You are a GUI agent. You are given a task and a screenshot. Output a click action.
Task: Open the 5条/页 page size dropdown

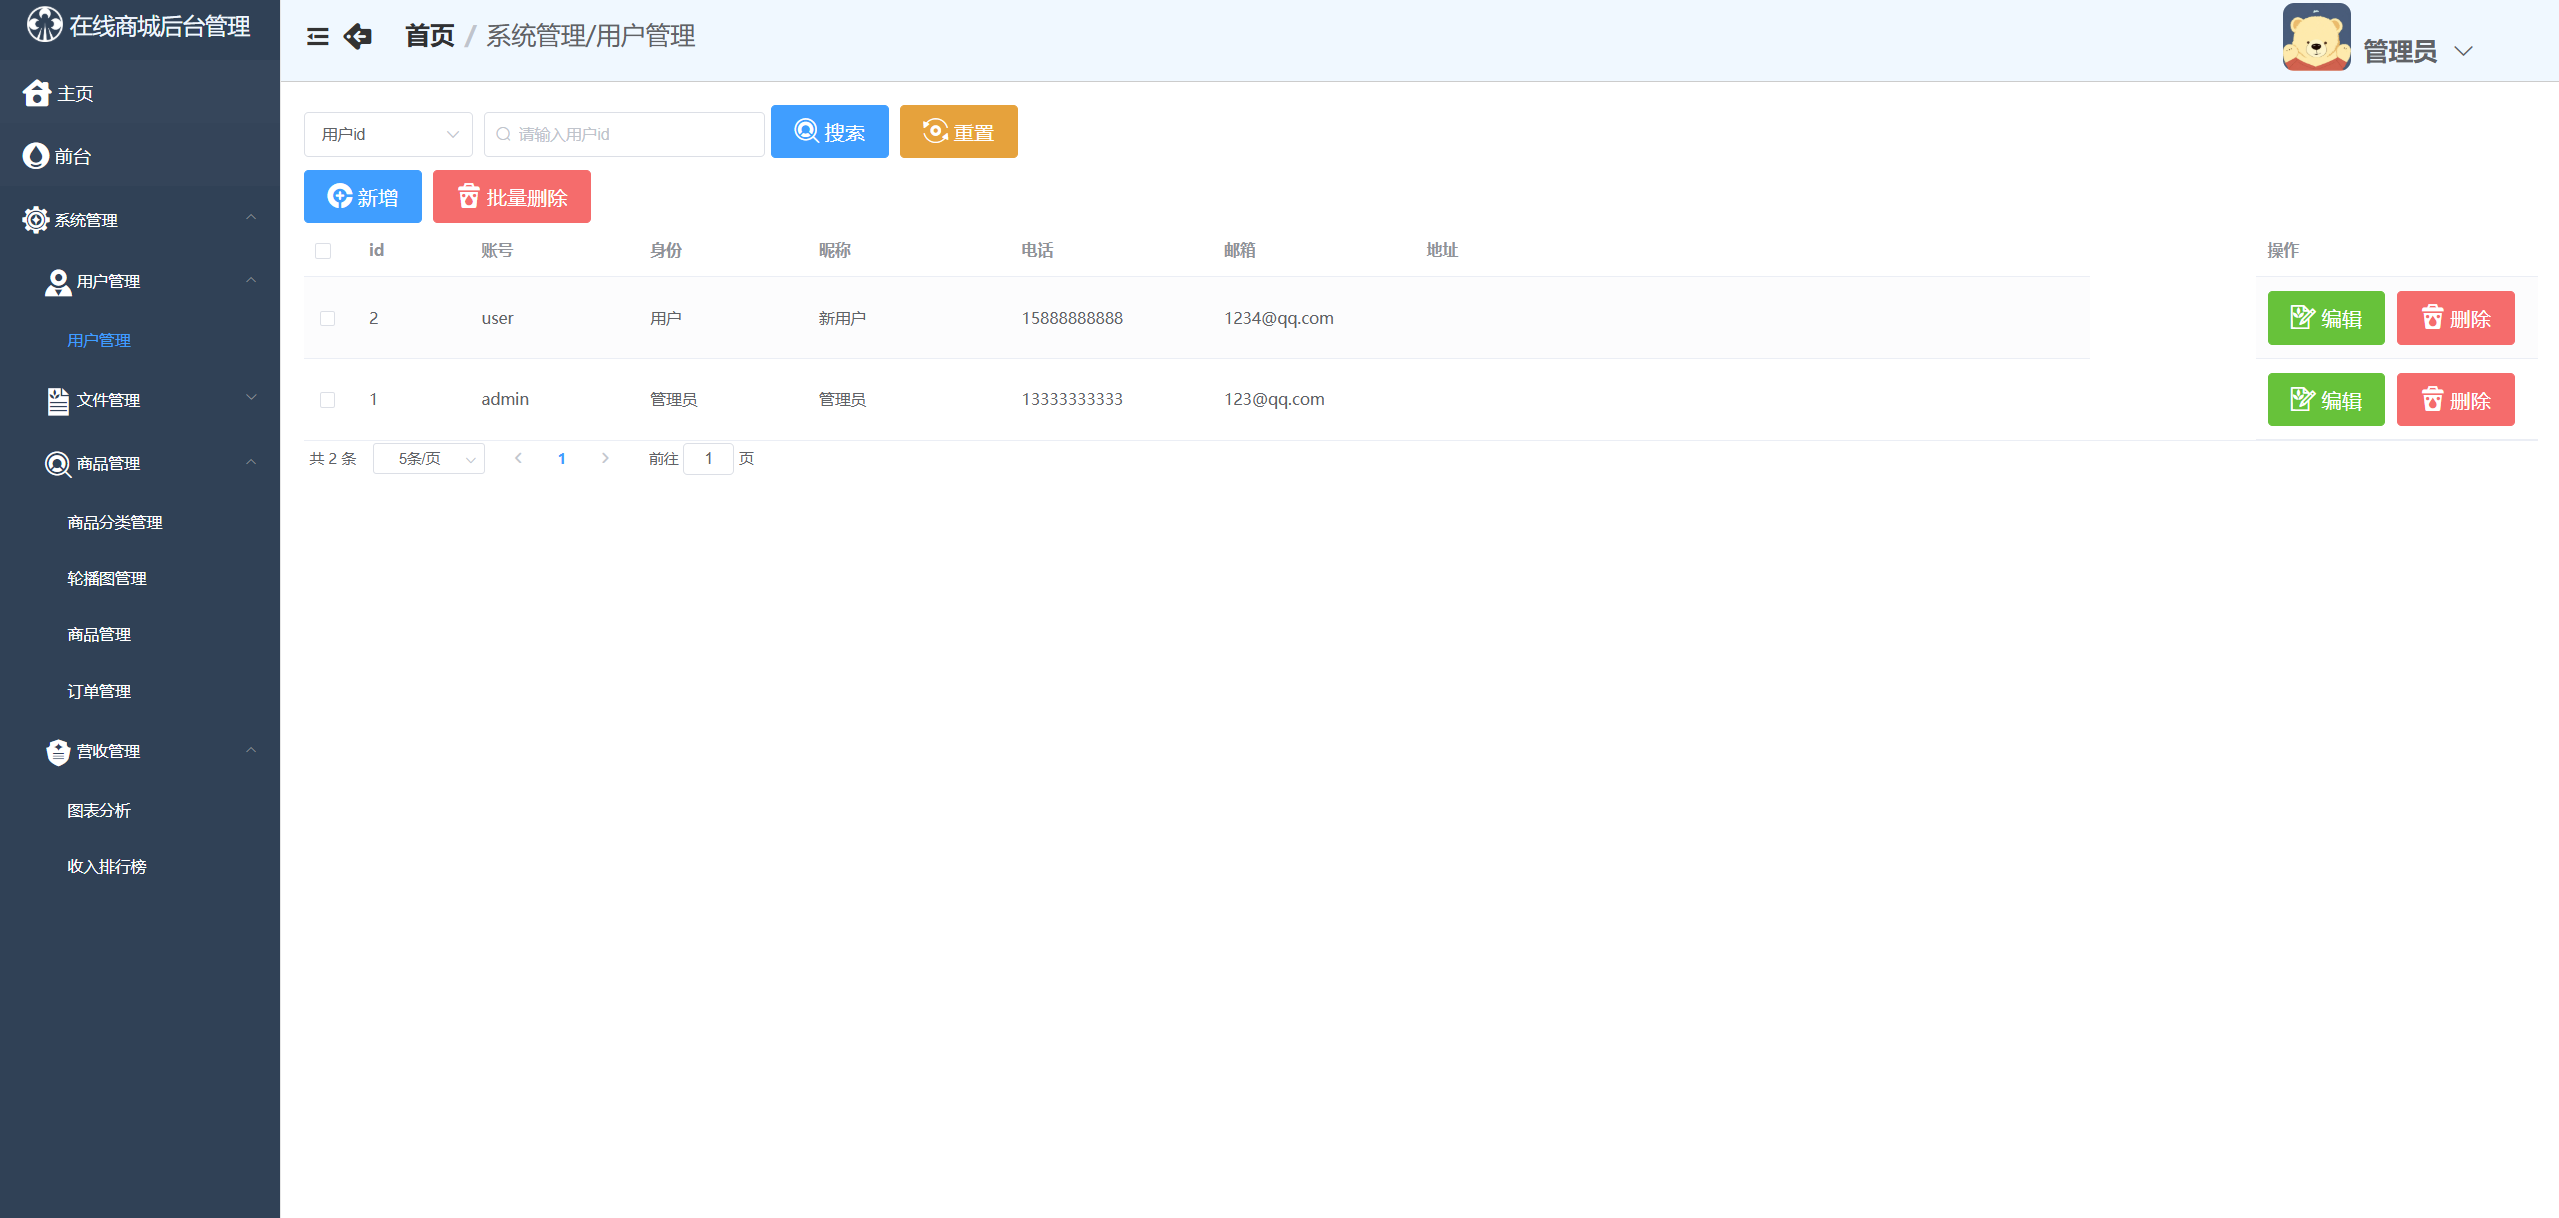click(428, 459)
